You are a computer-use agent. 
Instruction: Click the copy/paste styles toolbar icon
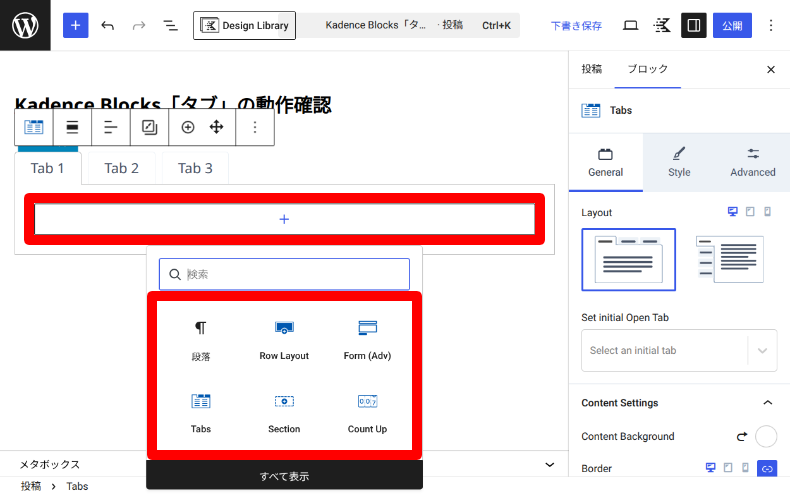[x=149, y=127]
